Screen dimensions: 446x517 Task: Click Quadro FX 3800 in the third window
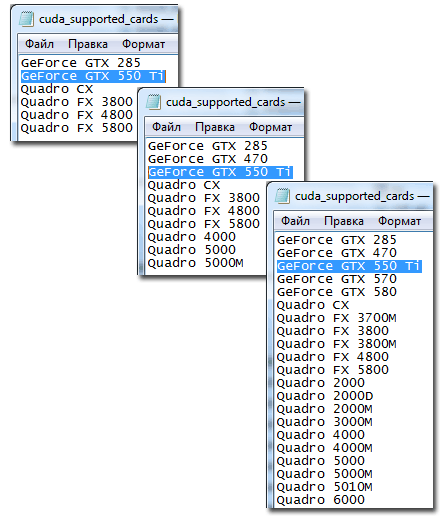[x=333, y=331]
